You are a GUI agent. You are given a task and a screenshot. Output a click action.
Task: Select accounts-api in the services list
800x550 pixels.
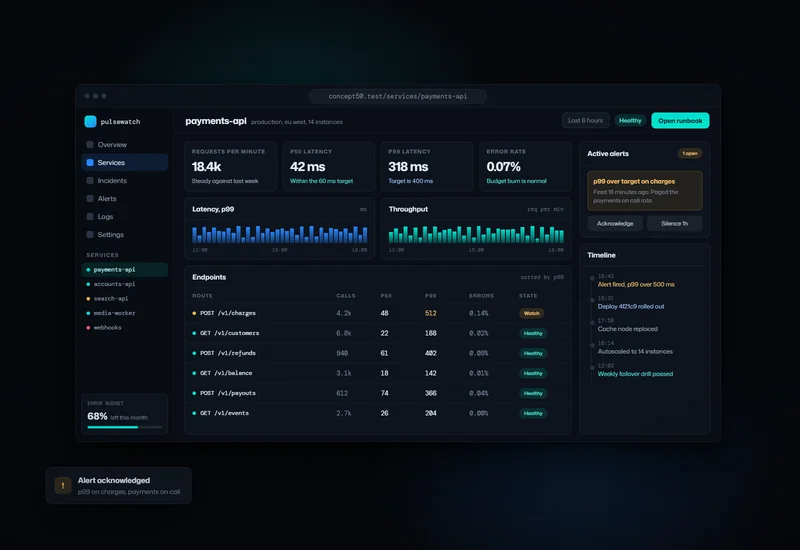click(x=124, y=284)
